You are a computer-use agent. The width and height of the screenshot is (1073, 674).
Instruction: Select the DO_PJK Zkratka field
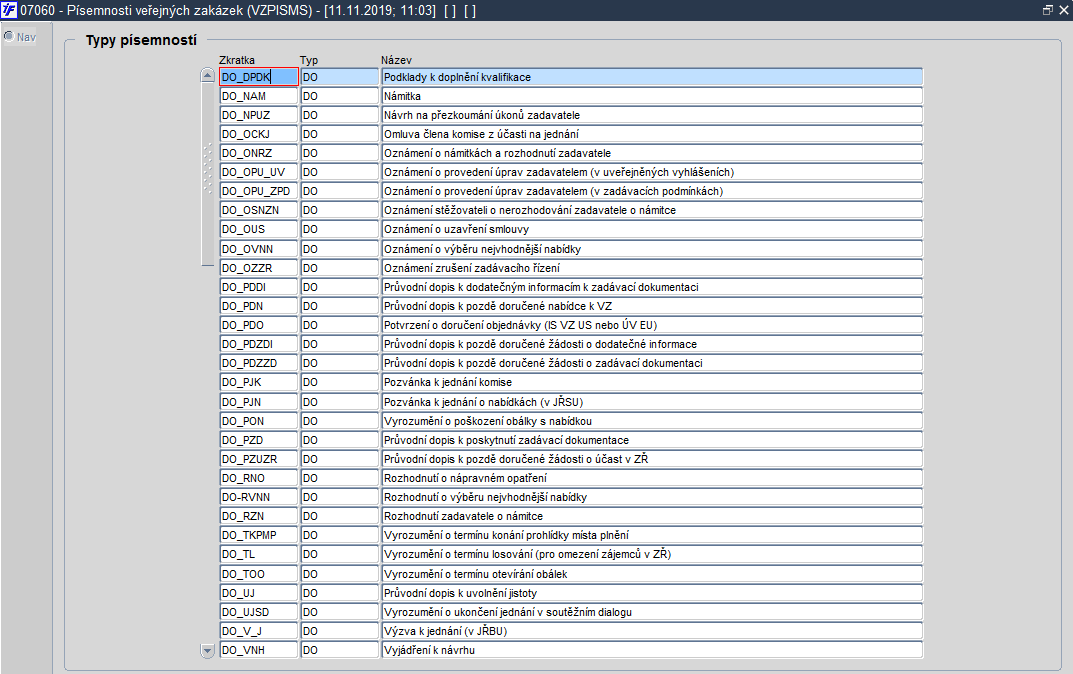(259, 383)
